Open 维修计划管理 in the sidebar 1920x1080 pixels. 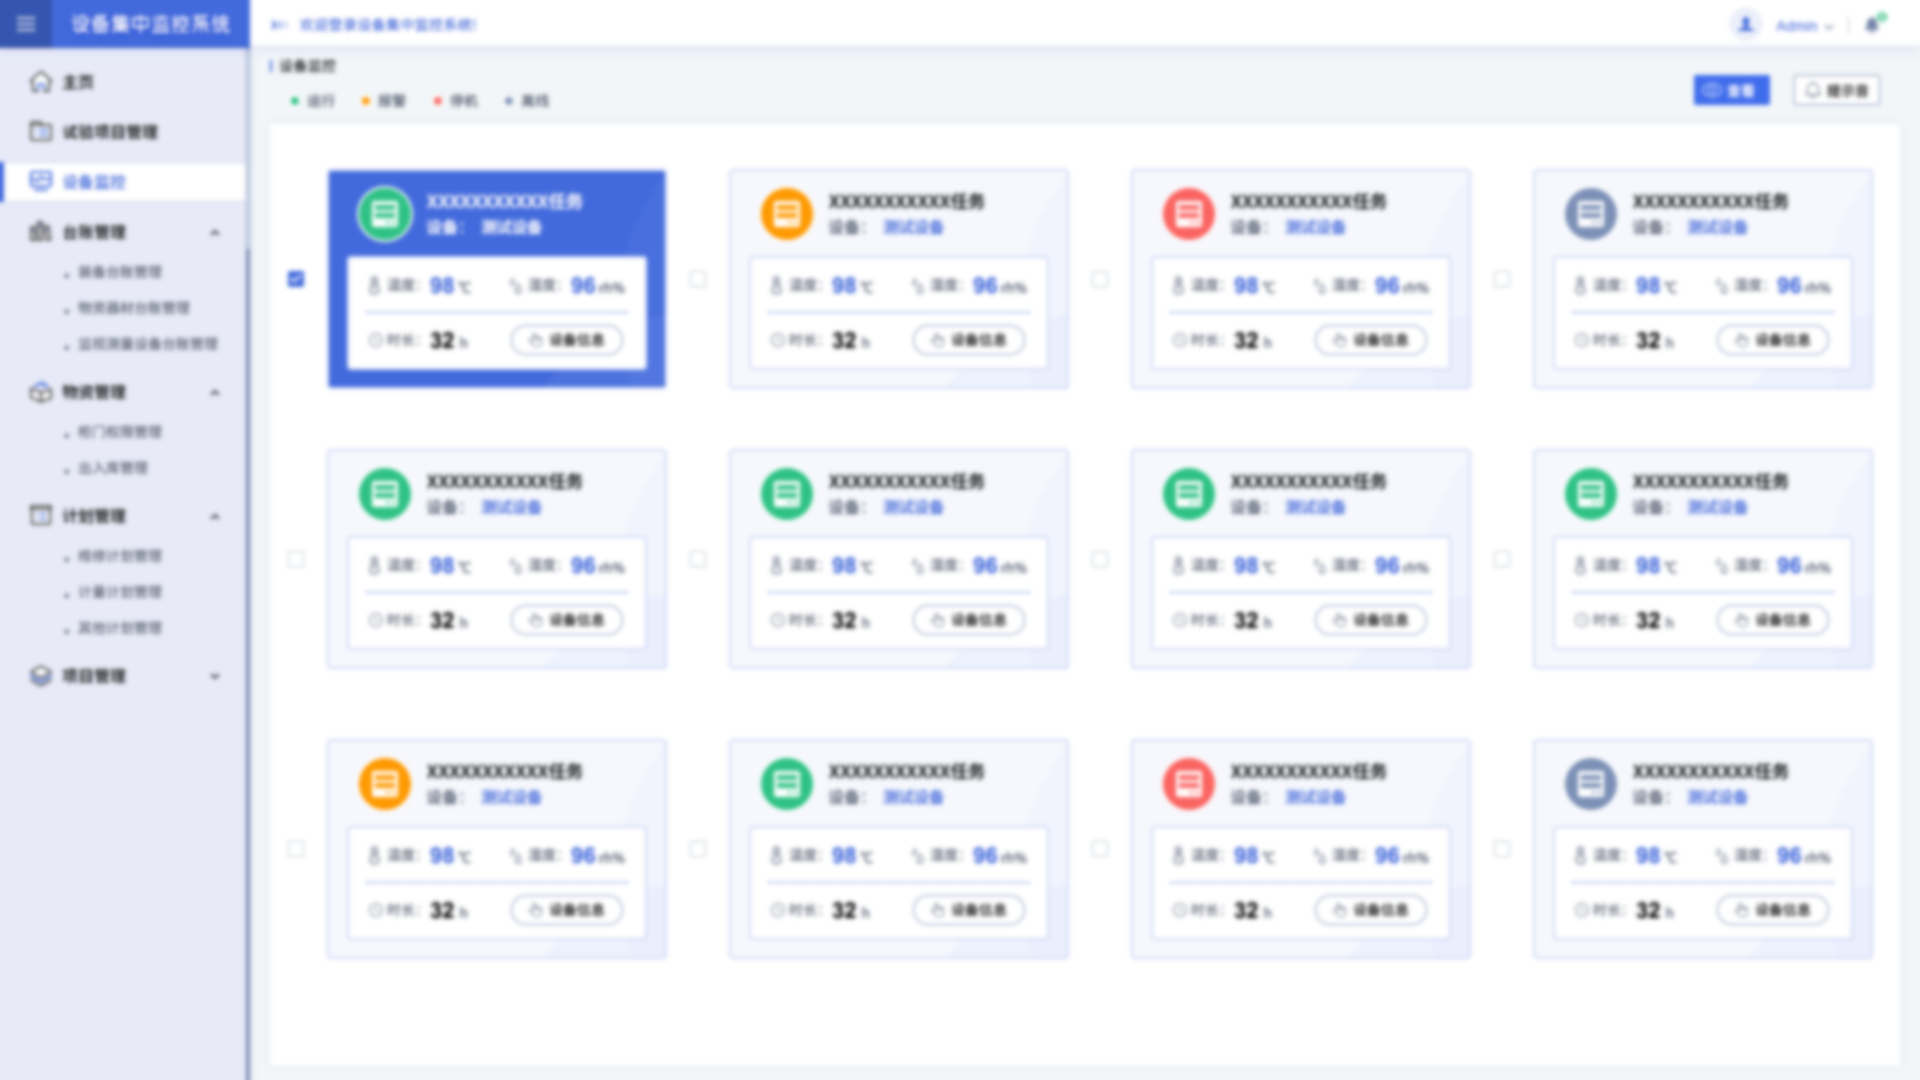click(x=120, y=556)
